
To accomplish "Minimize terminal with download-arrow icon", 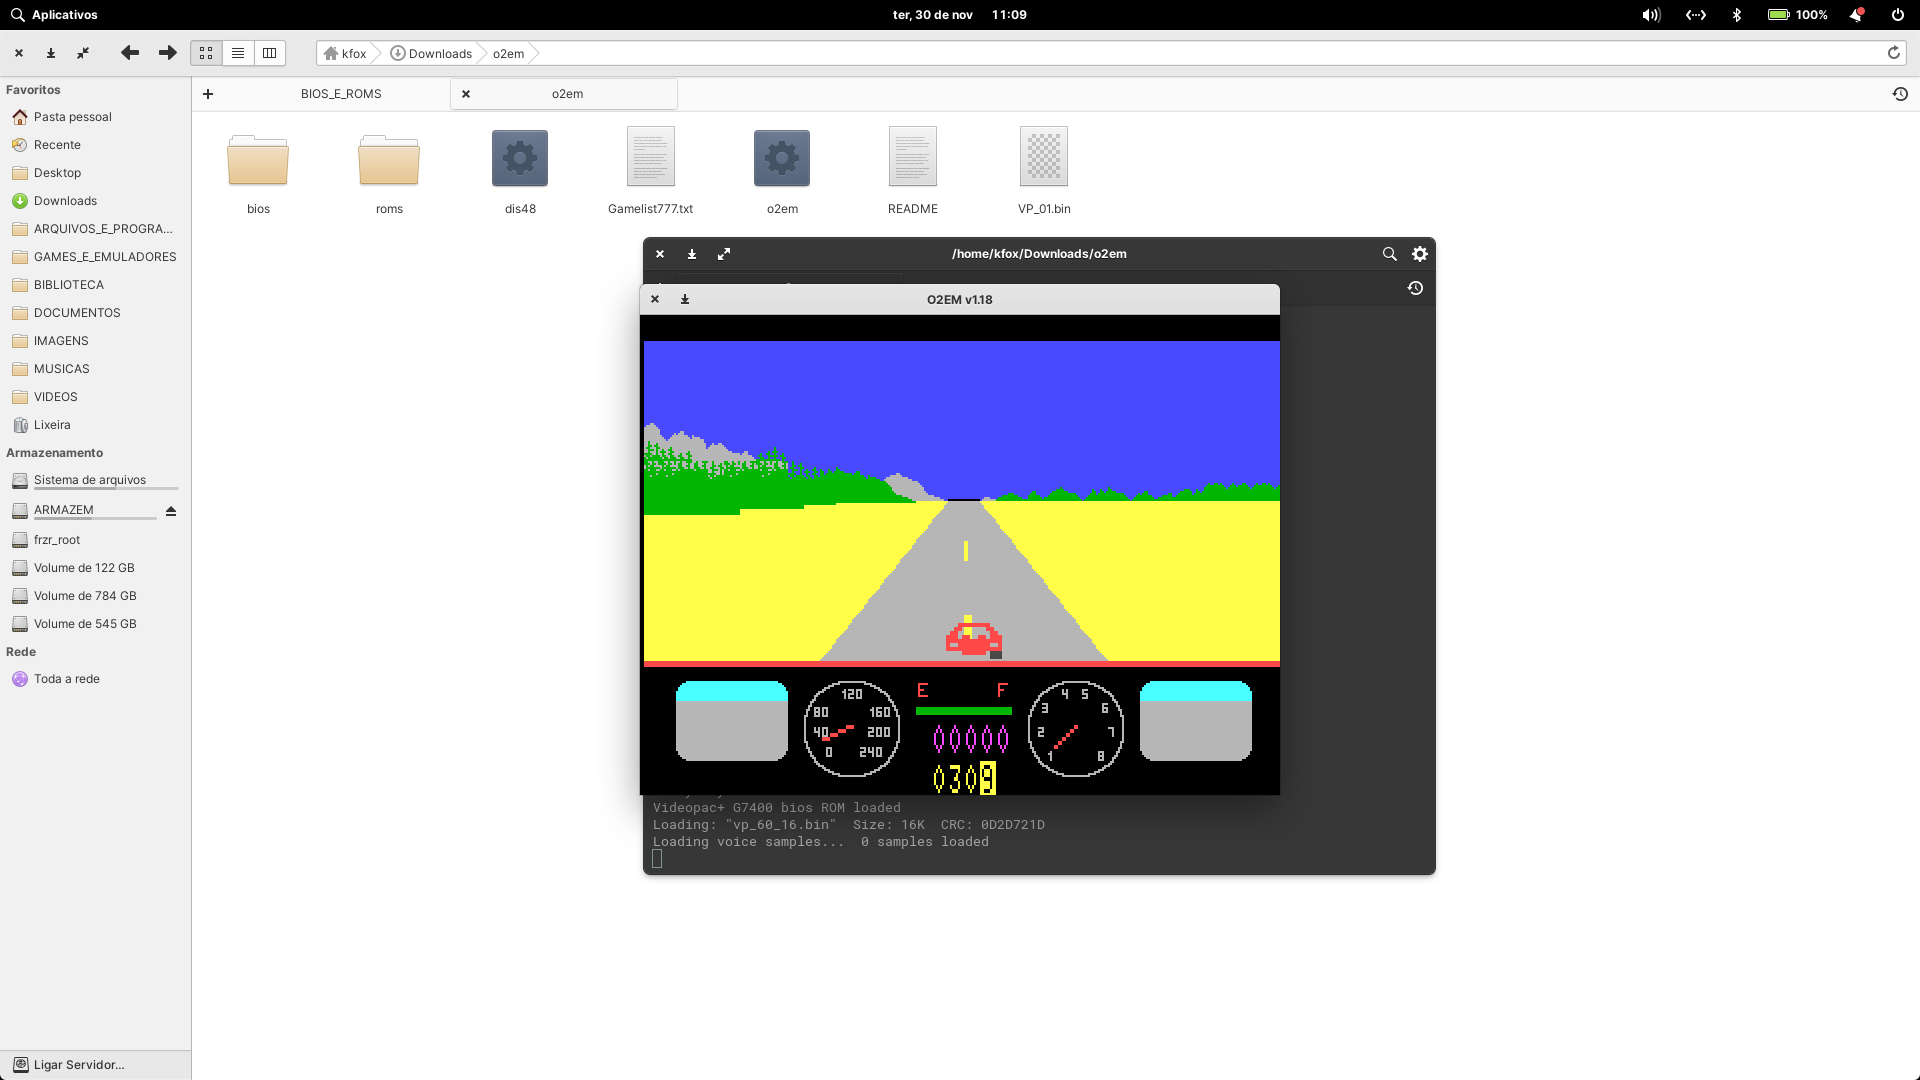I will point(691,254).
